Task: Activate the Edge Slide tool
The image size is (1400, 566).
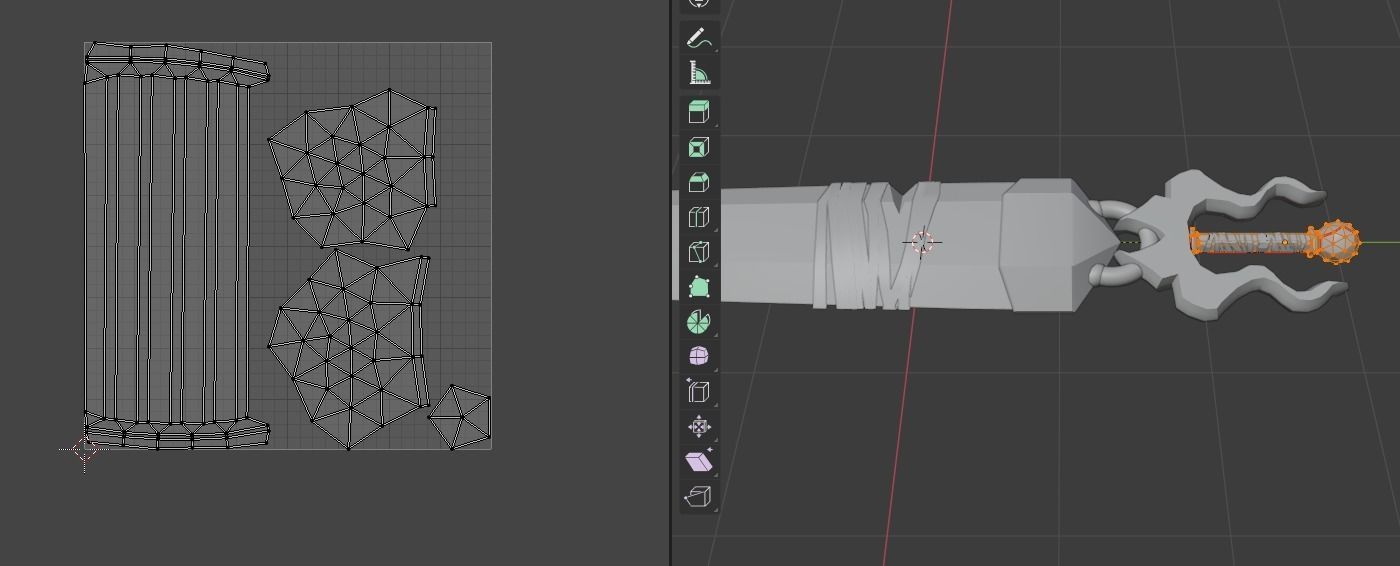Action: click(x=699, y=392)
